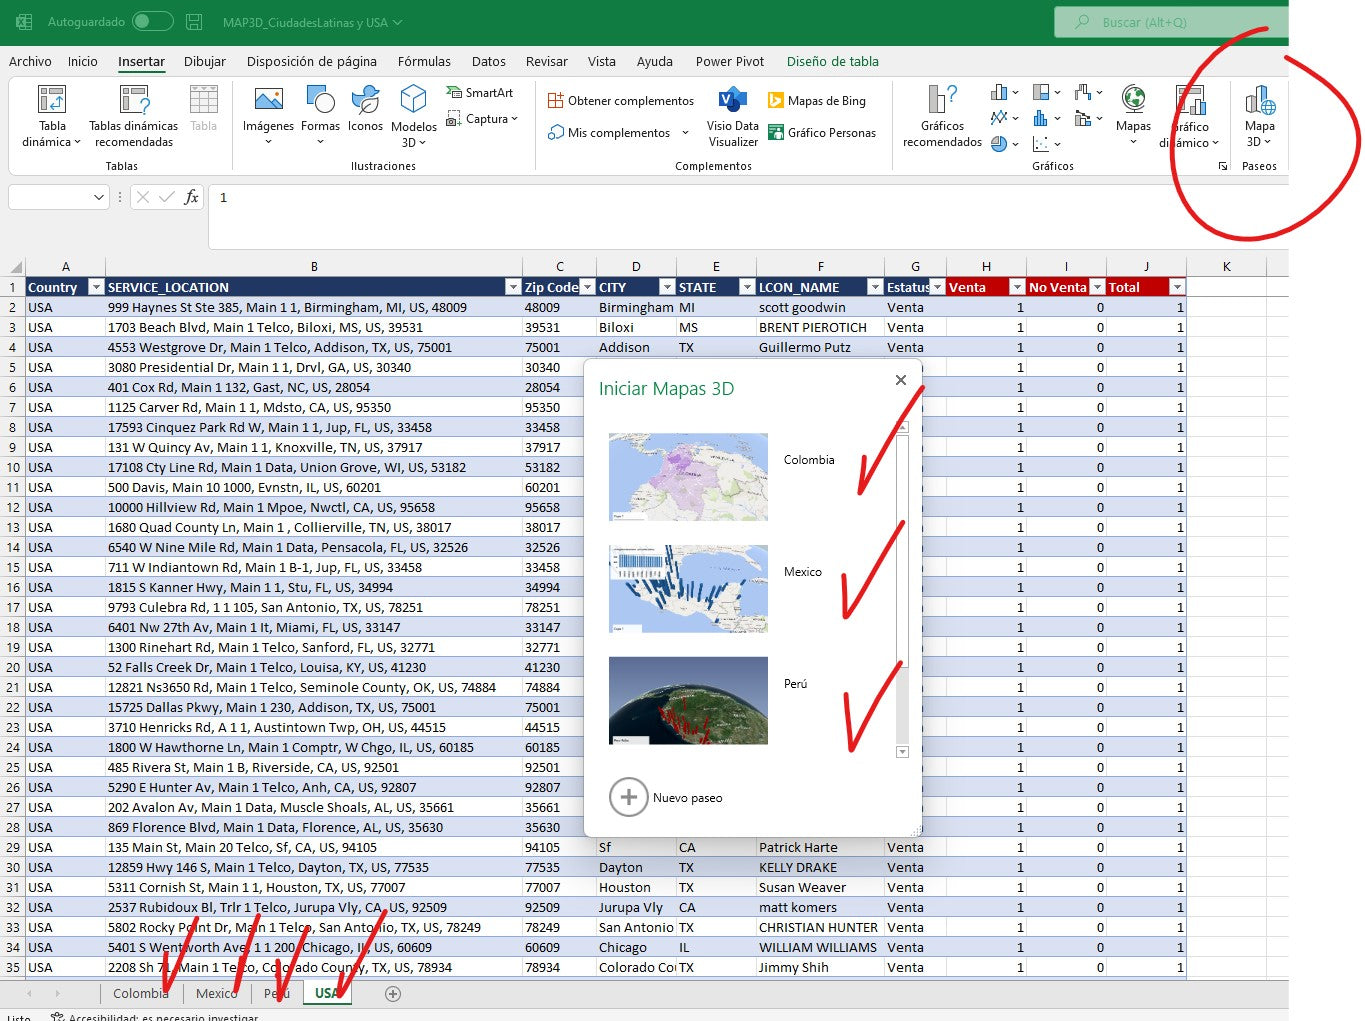1365x1021 pixels.
Task: Insert a line chart
Action: coord(1004,118)
